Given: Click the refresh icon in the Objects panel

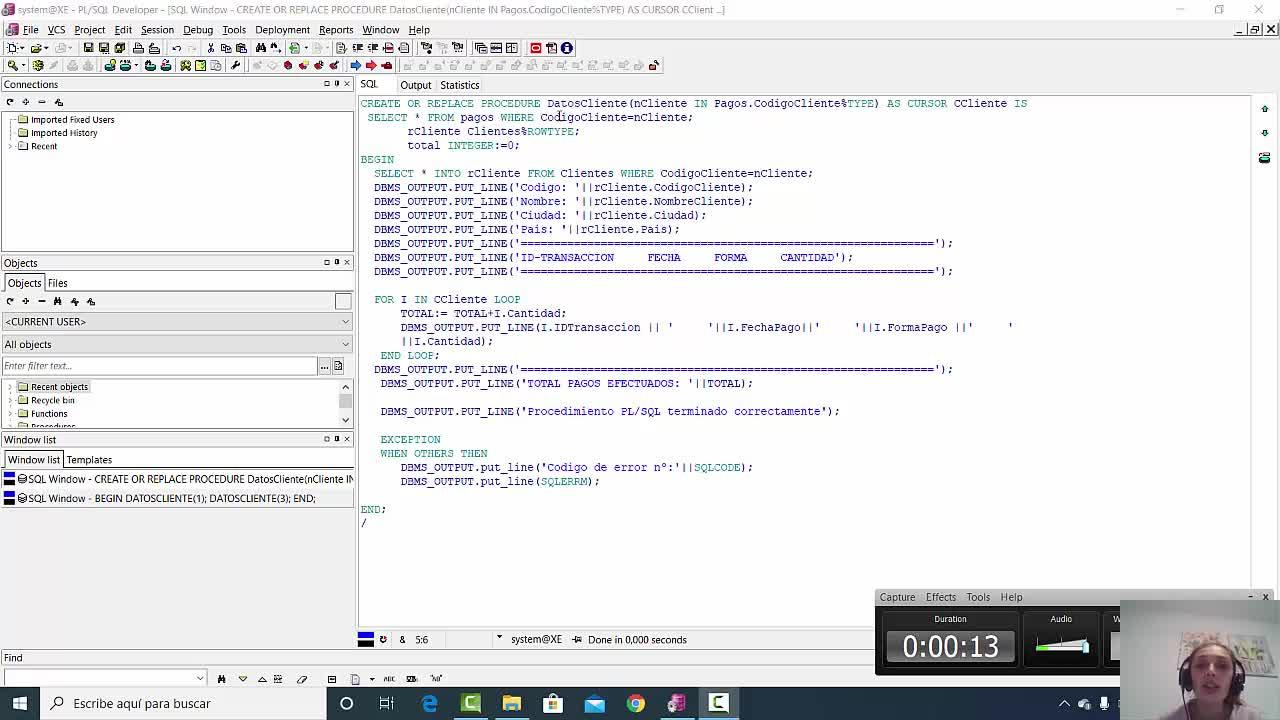Looking at the screenshot, I should point(10,301).
